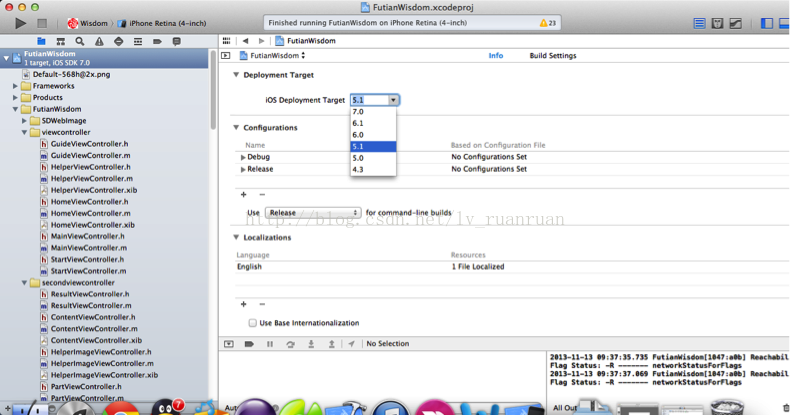This screenshot has height=416, width=790.
Task: Collapse the secondviewcontroller folder
Action: tap(24, 283)
